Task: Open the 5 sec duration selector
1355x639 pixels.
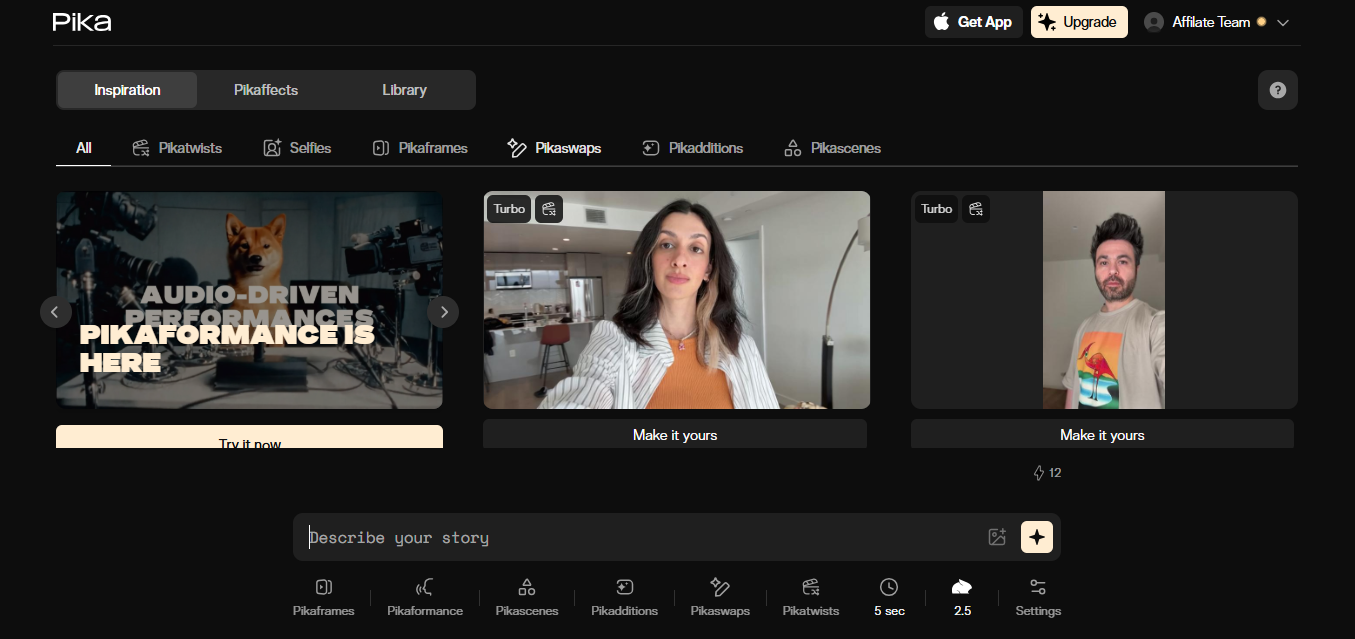Action: point(889,597)
